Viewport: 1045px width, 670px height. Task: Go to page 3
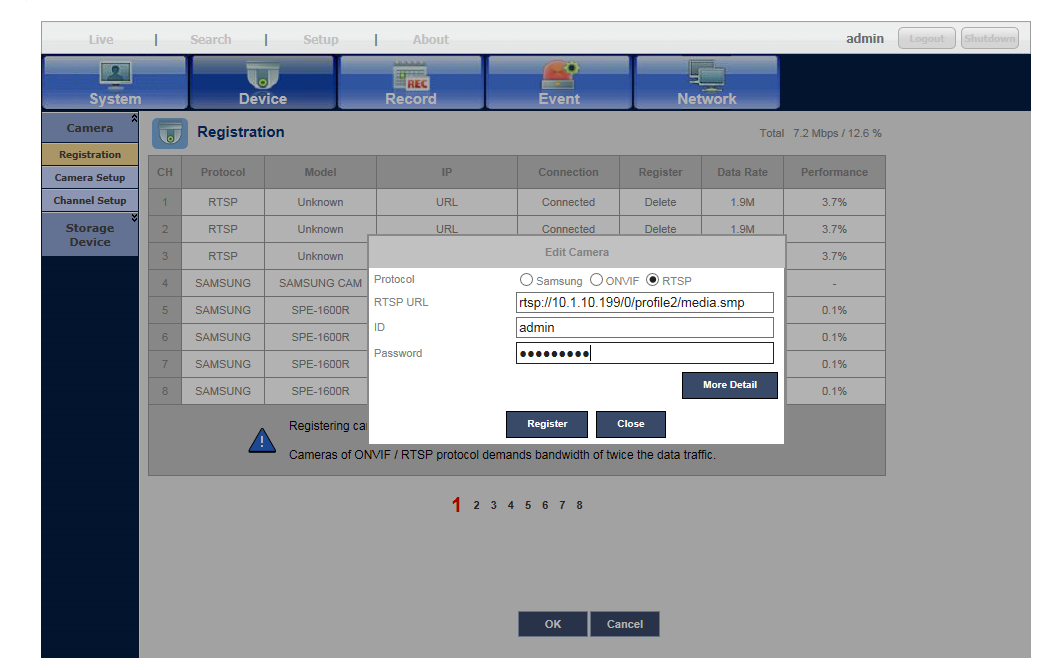click(x=494, y=505)
